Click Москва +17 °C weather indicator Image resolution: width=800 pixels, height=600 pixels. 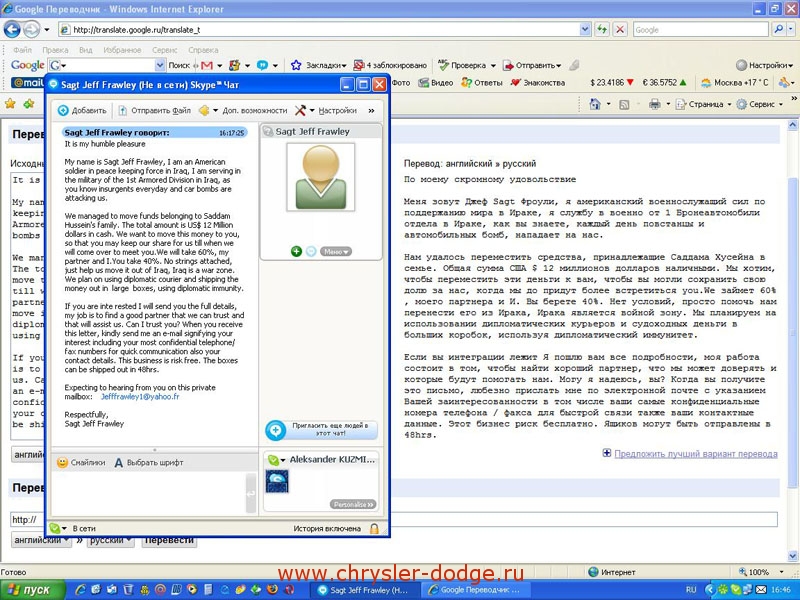(734, 83)
